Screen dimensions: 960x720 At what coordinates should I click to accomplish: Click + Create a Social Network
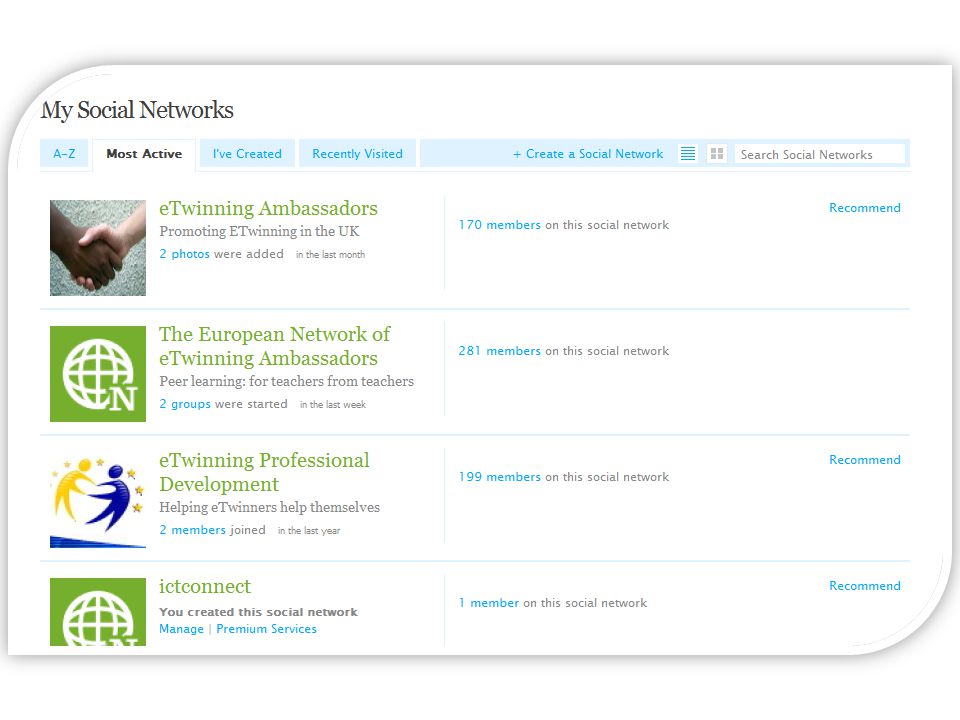click(x=588, y=154)
